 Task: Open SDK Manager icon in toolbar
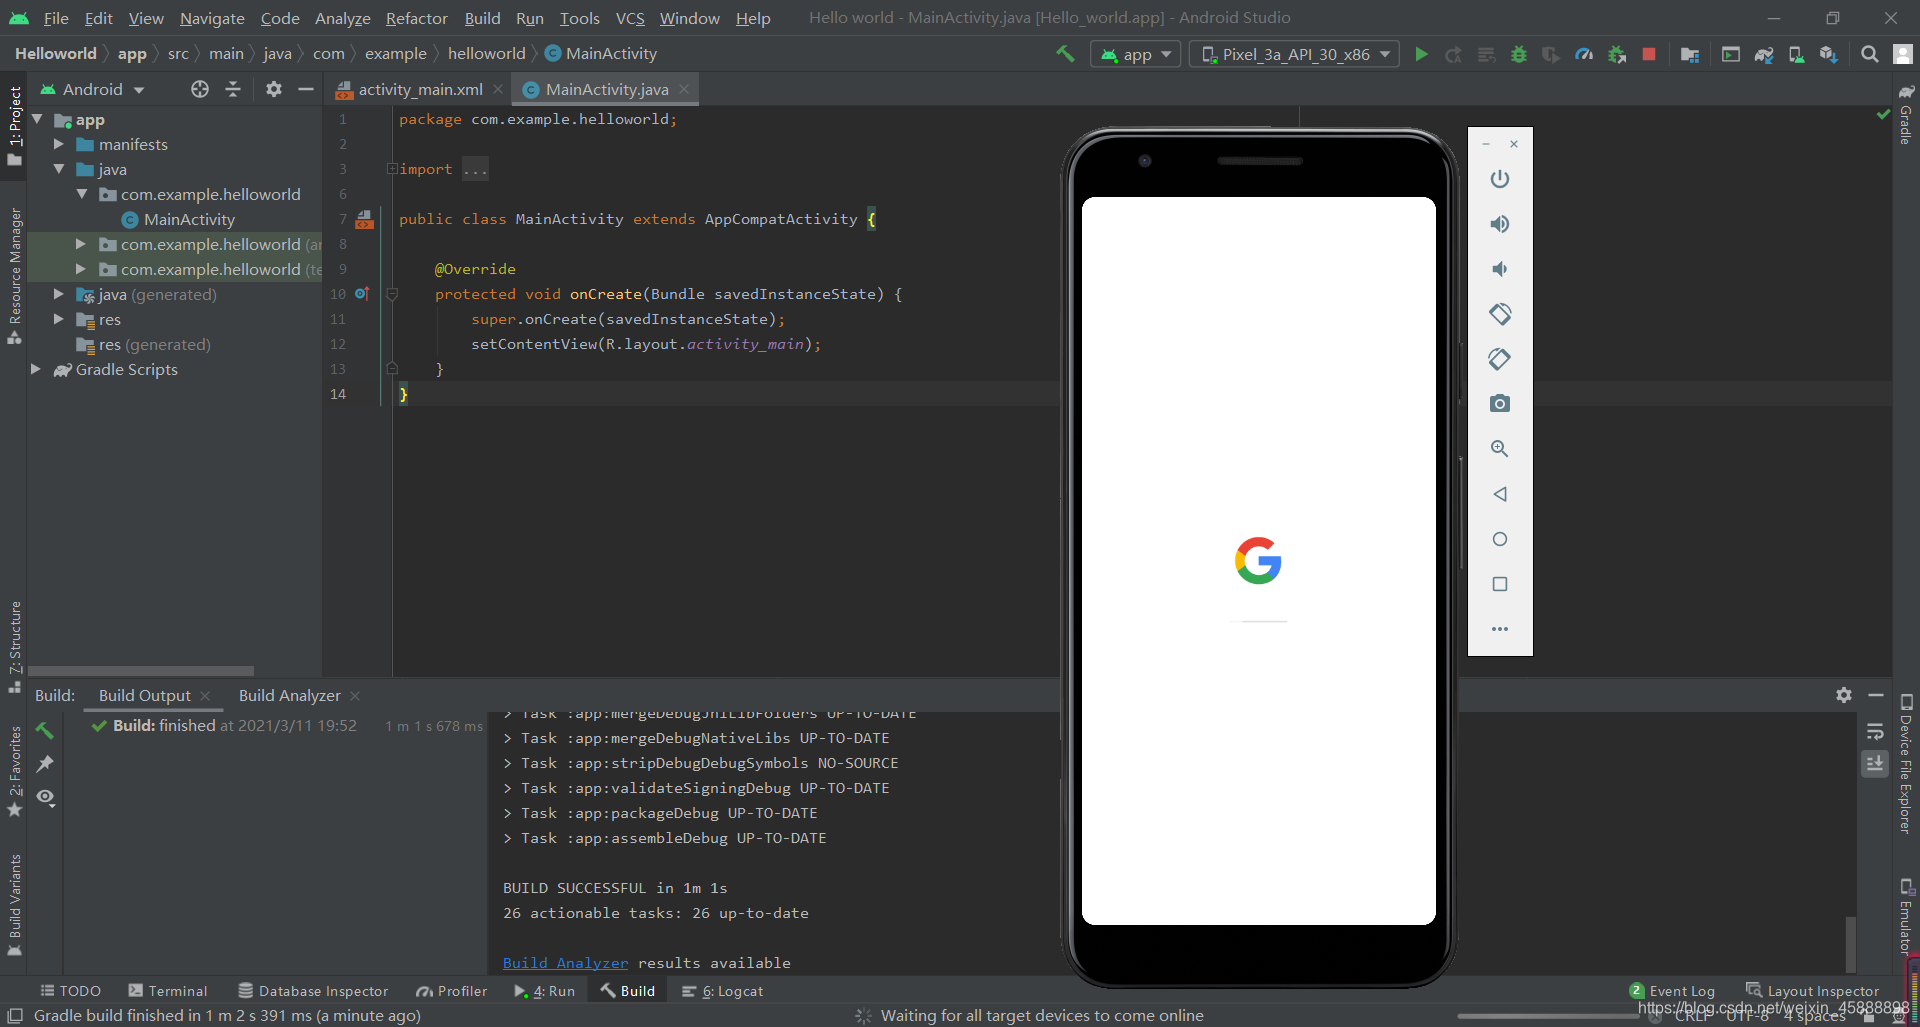pos(1828,54)
